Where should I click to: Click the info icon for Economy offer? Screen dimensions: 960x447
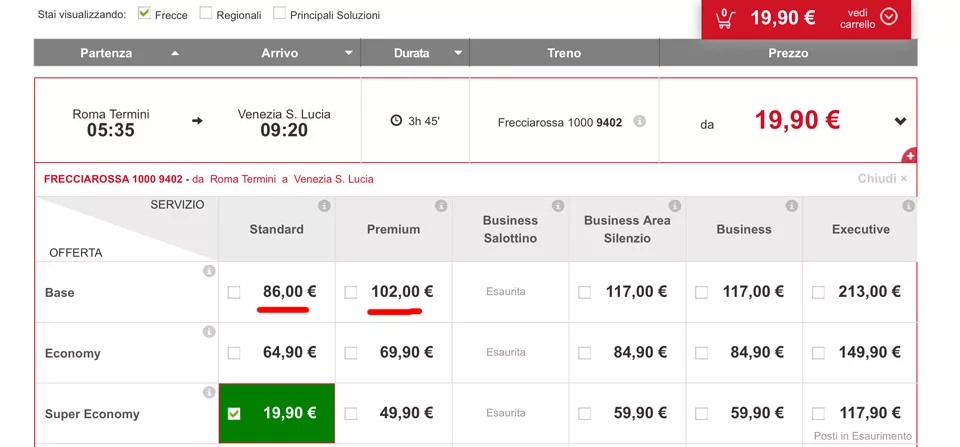pos(209,331)
